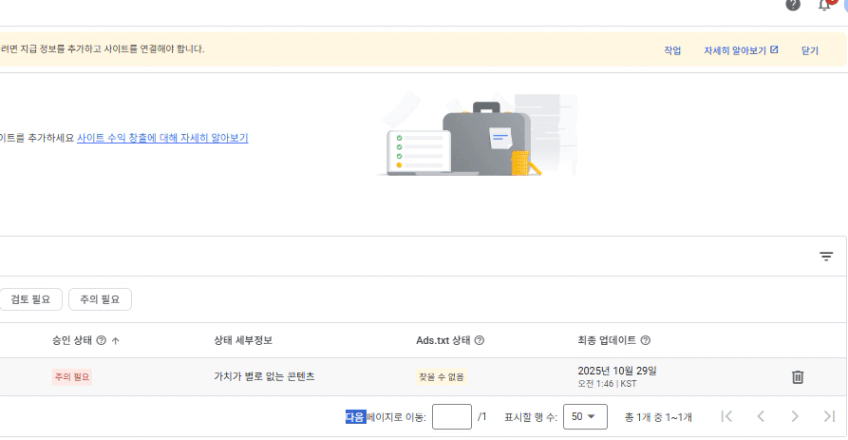This screenshot has width=848, height=440.
Task: Toggle sort arrow next to 승인 상태
Action: coord(115,341)
